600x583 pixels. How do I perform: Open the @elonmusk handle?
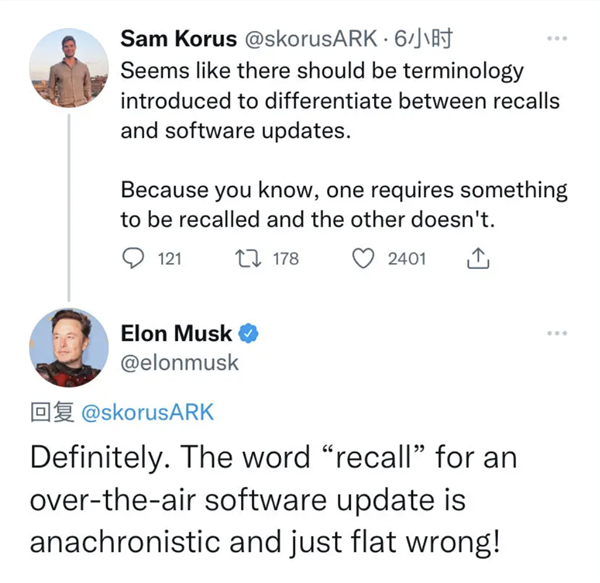(x=179, y=363)
